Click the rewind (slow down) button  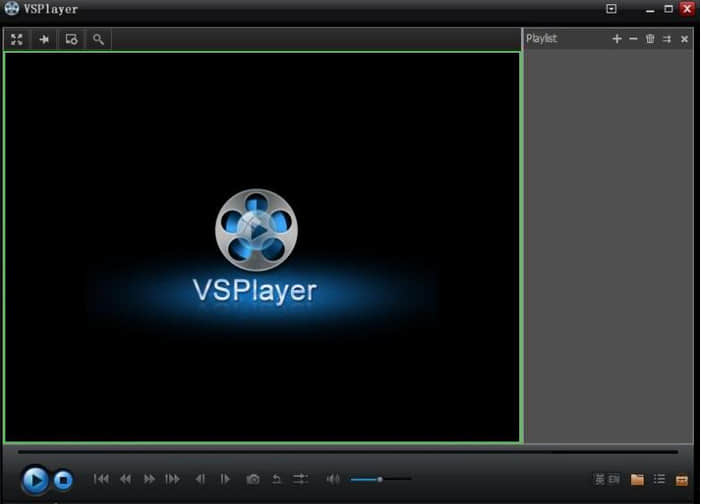click(125, 479)
